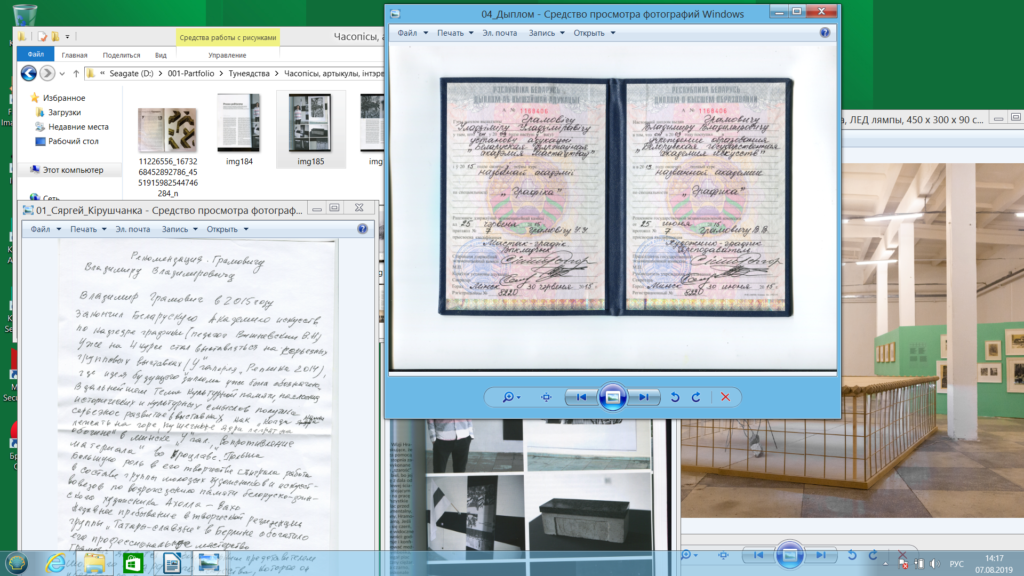
Task: Show hidden tray icons arrow
Action: (x=886, y=564)
